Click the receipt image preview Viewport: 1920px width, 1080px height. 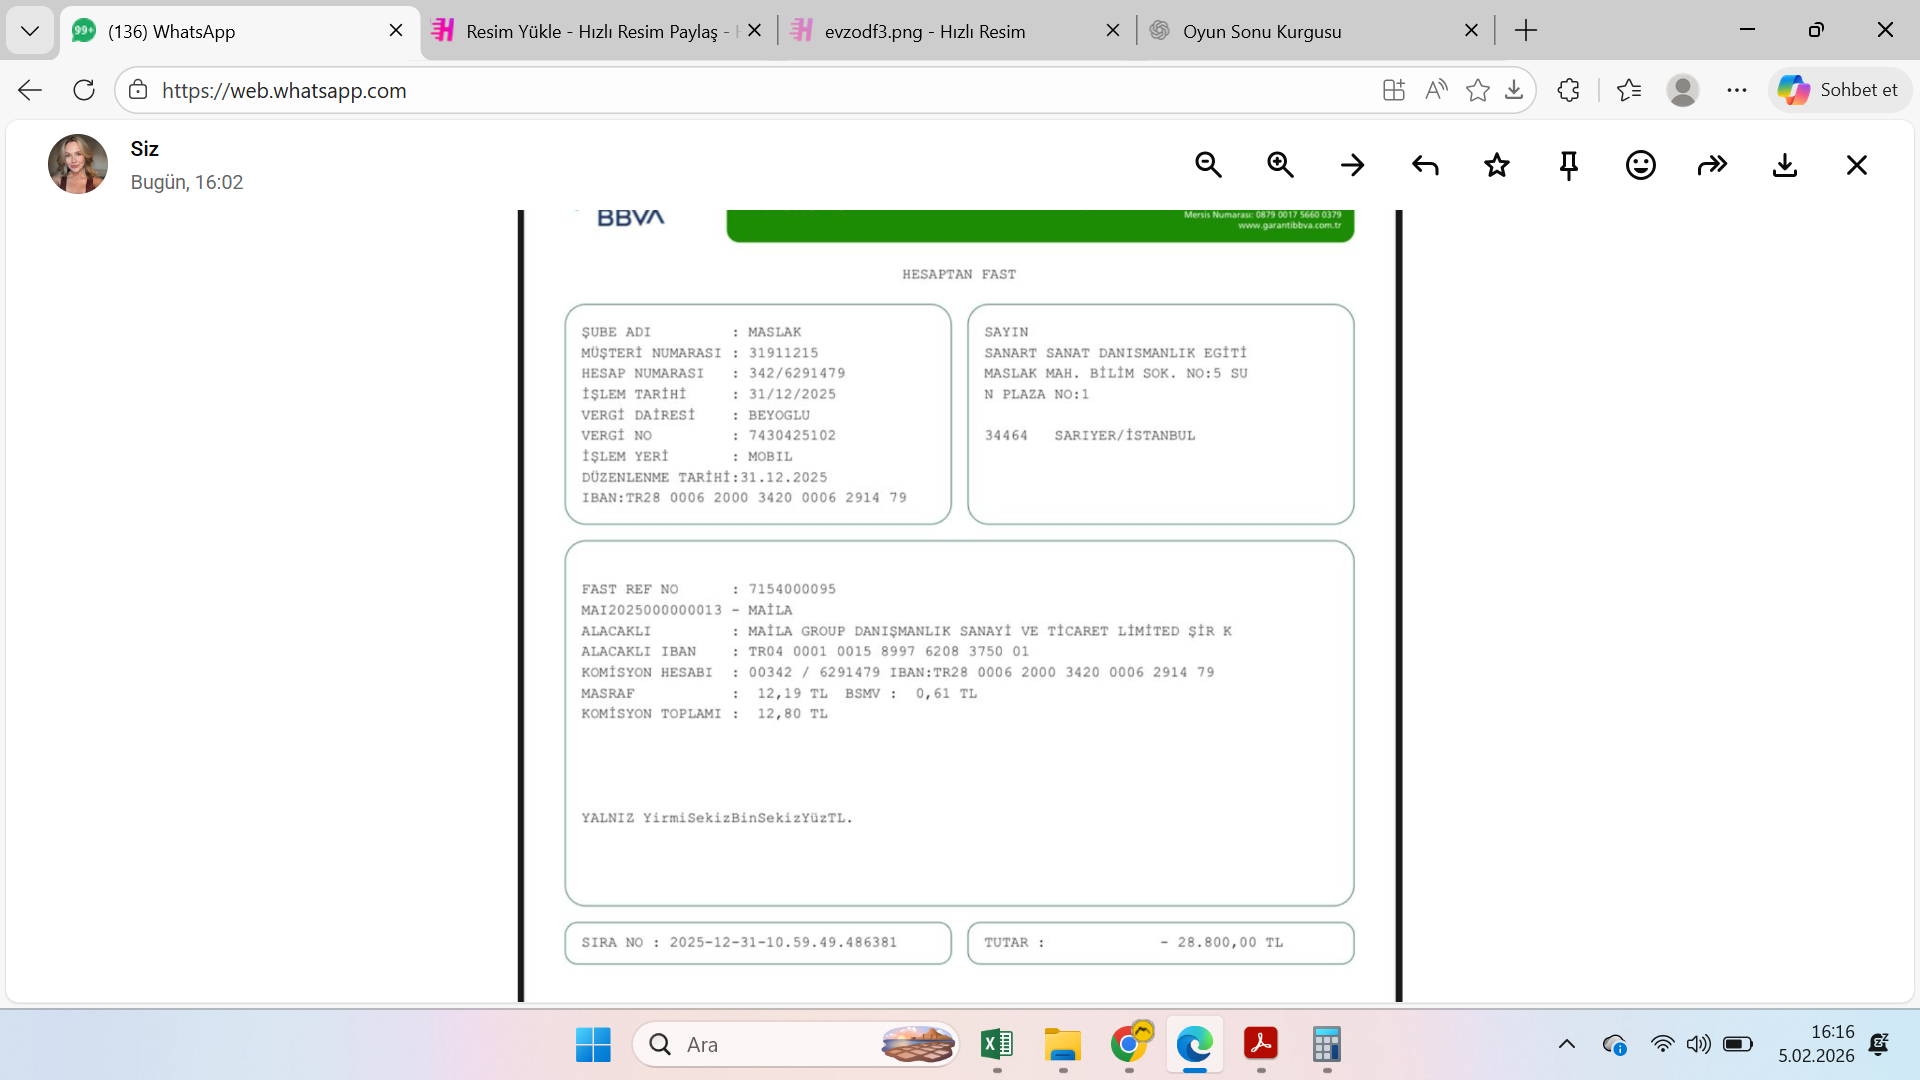960,606
